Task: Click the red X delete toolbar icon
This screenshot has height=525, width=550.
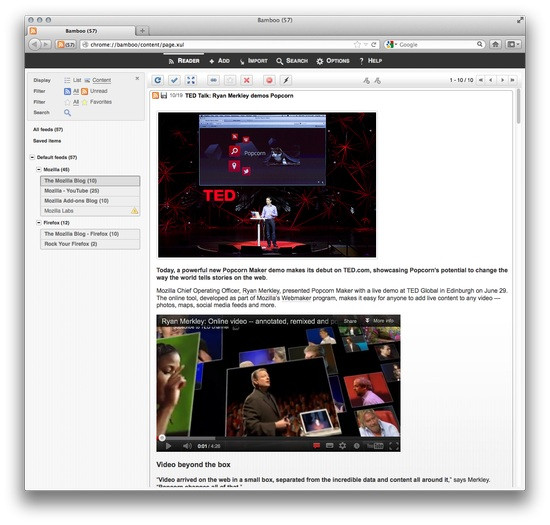Action: click(247, 80)
